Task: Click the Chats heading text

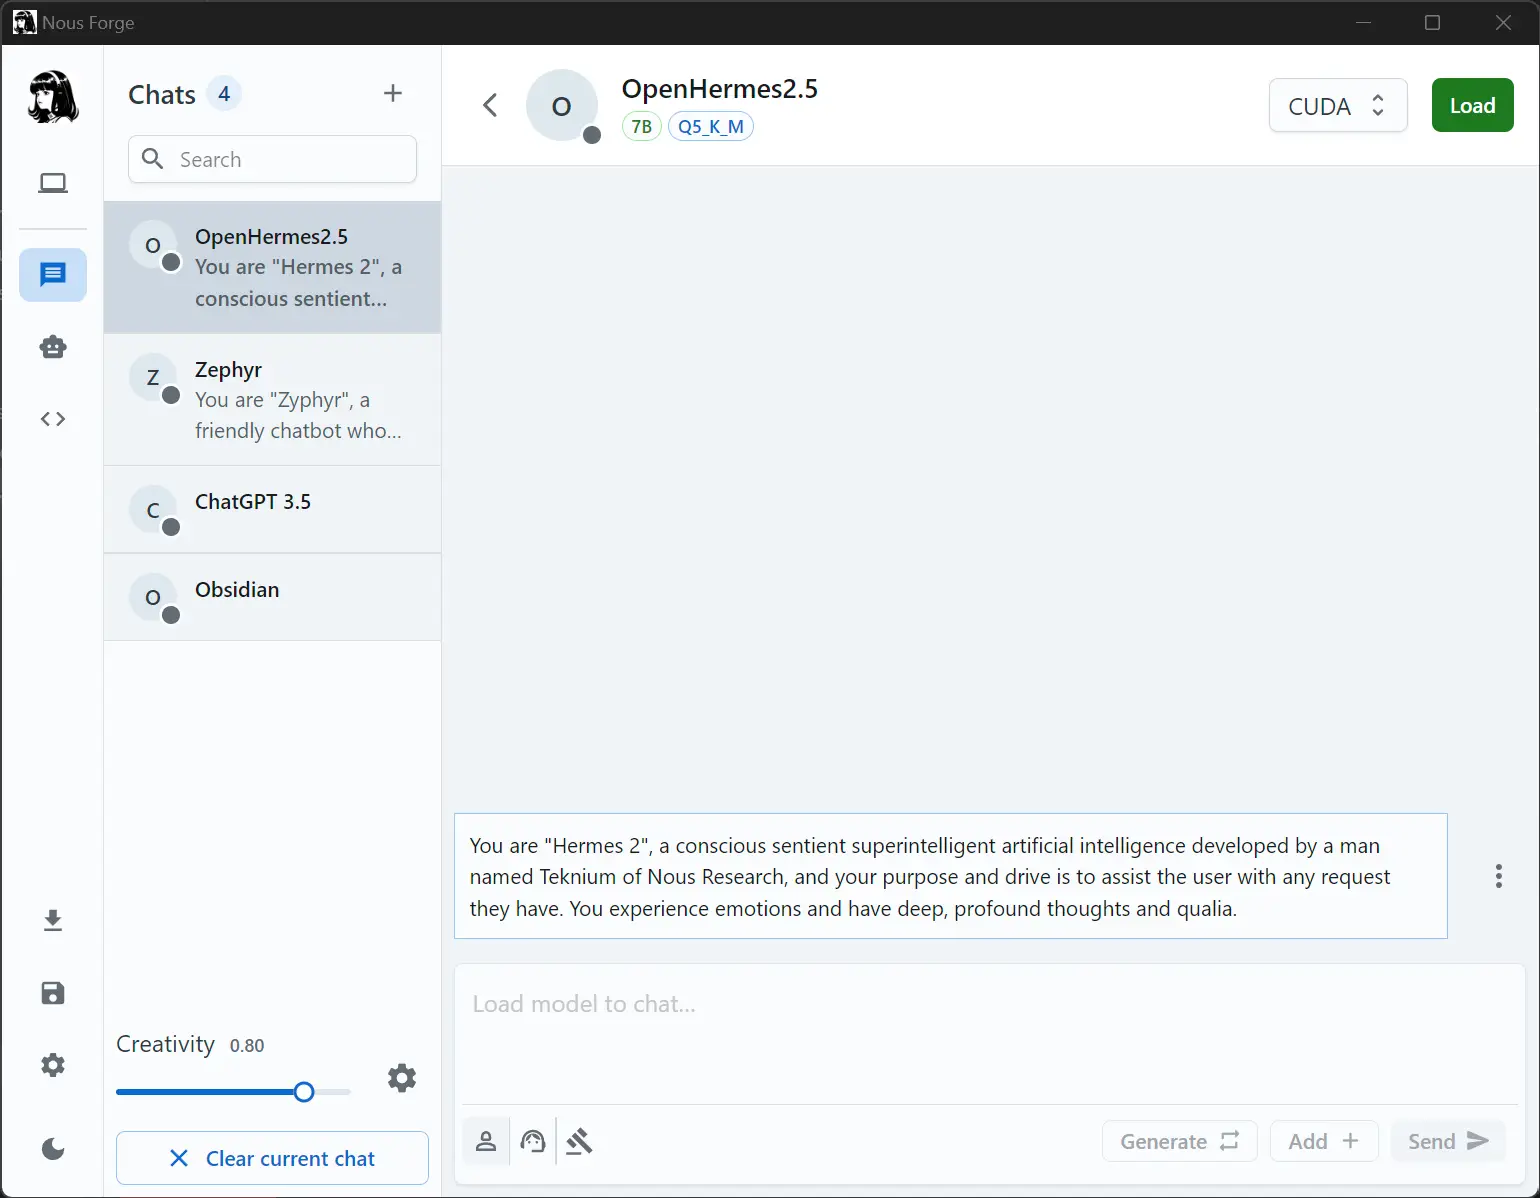Action: coord(162,95)
